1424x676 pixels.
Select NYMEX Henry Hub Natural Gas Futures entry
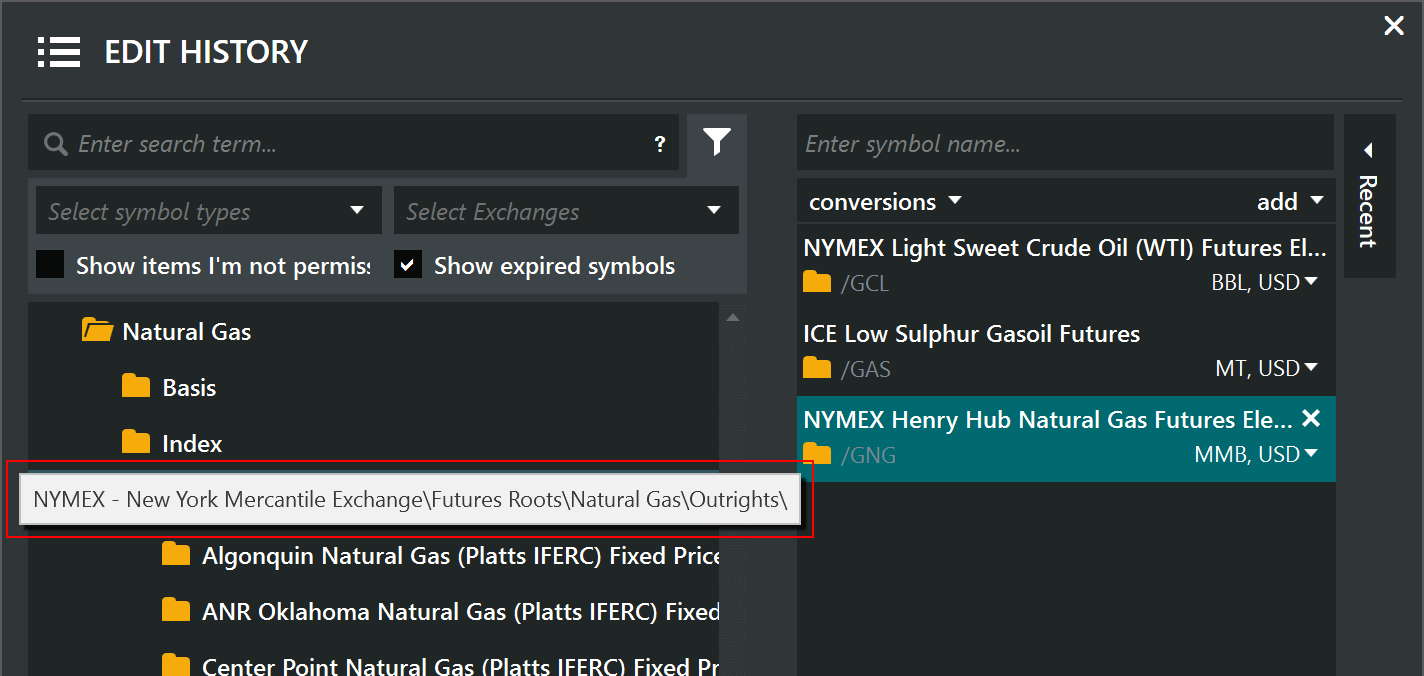point(1066,438)
